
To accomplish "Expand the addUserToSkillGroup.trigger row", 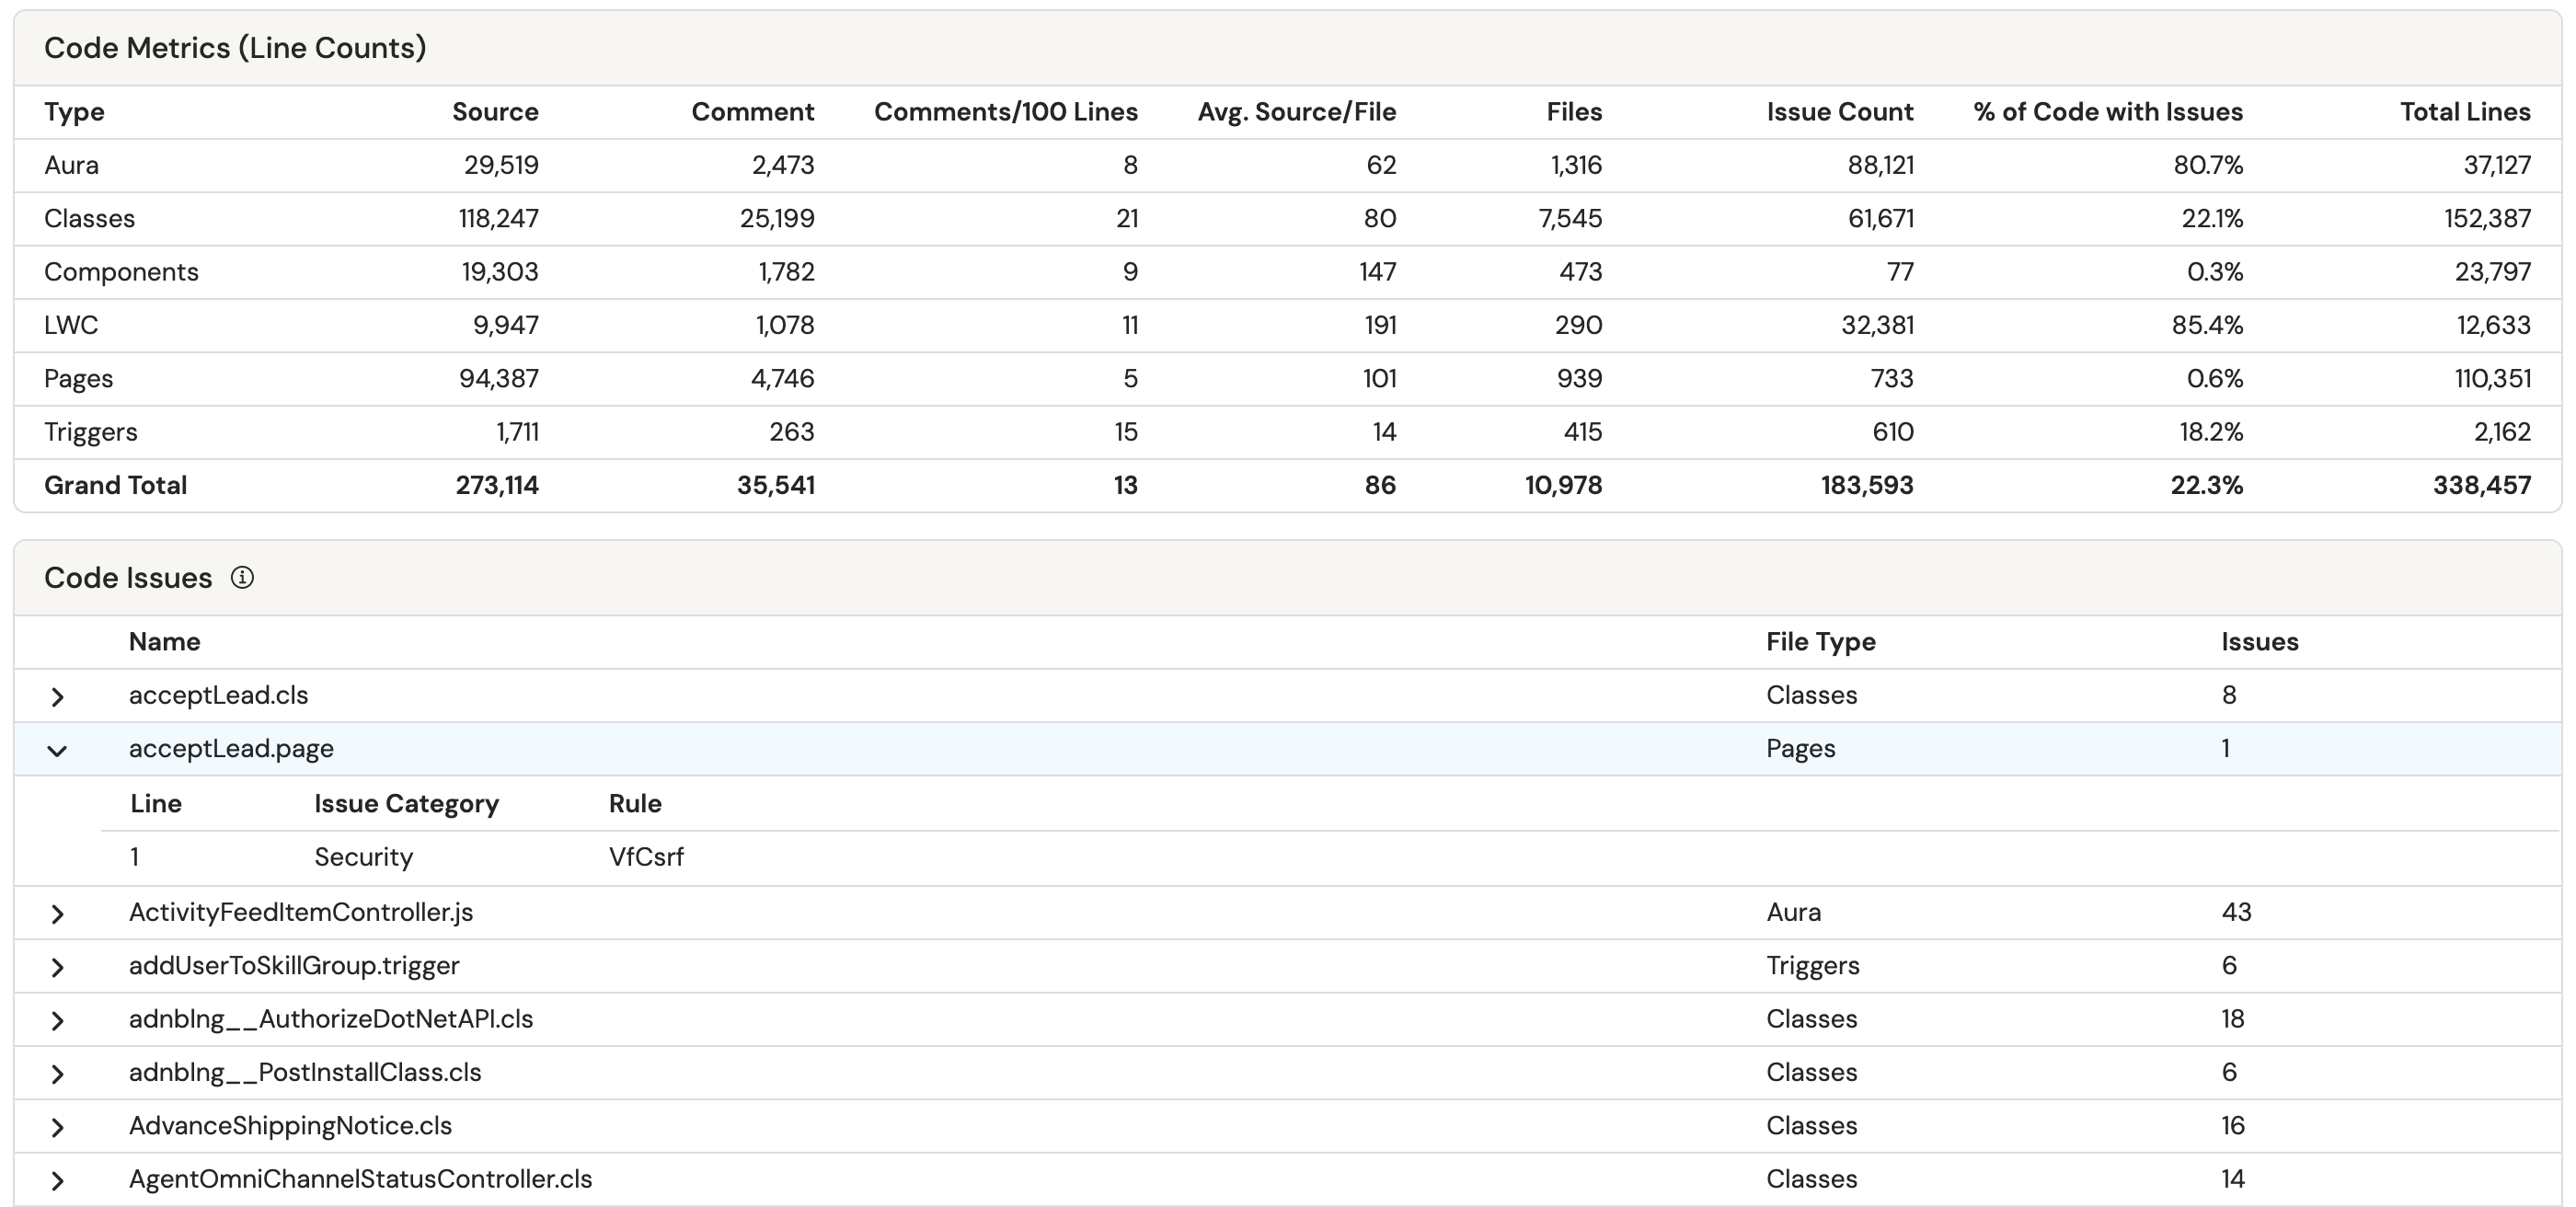I will (57, 967).
